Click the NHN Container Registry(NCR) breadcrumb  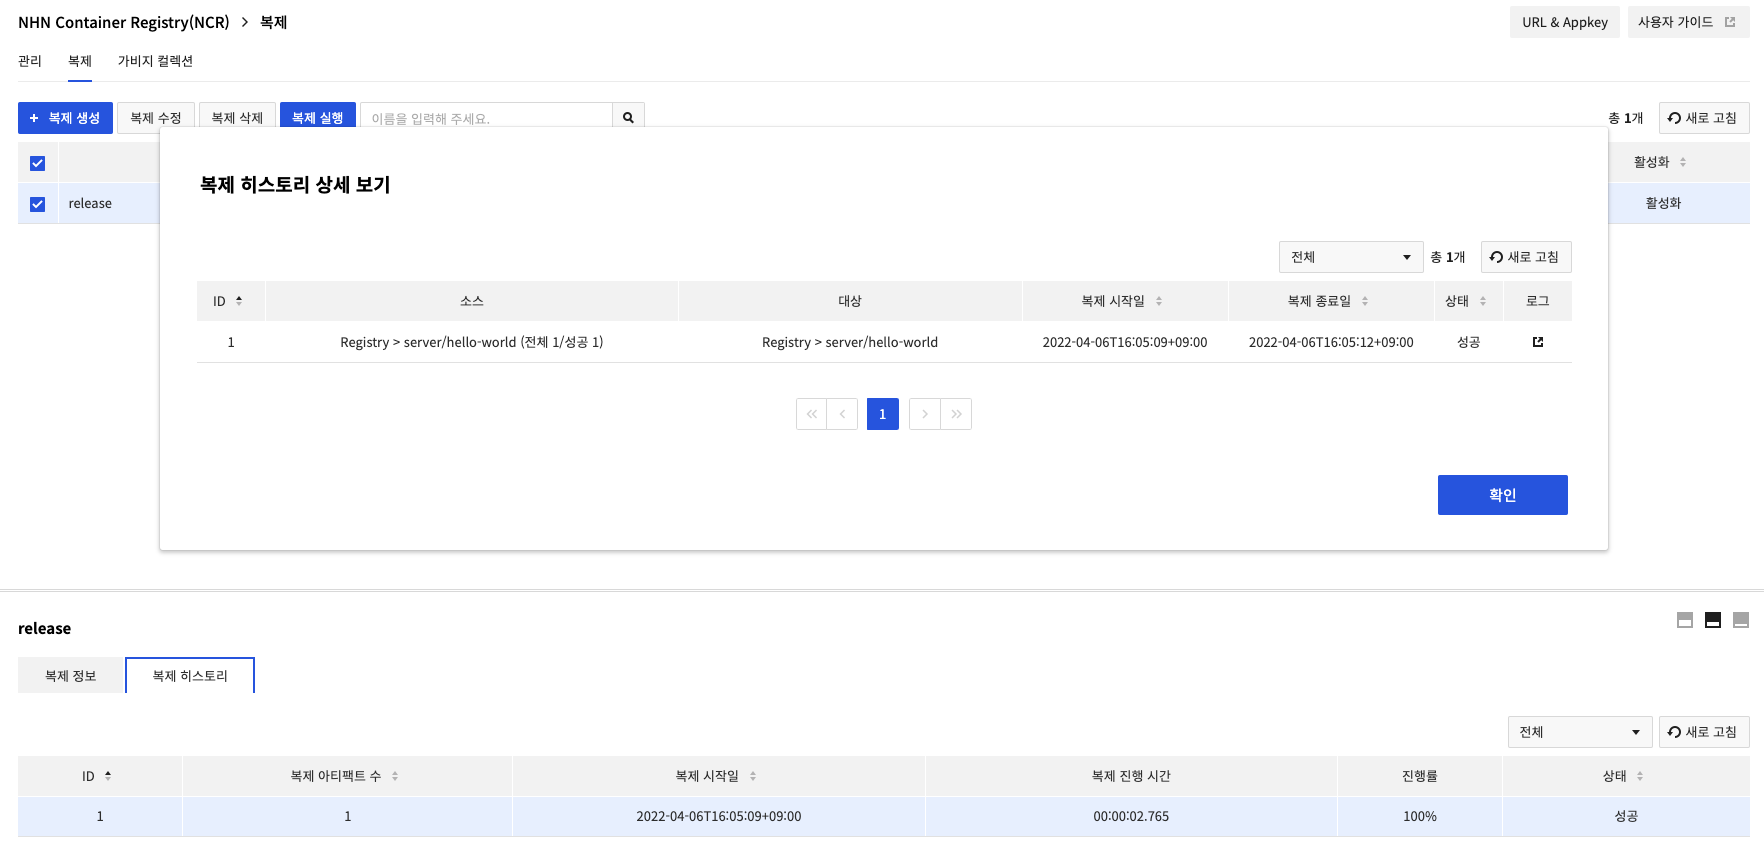(x=124, y=22)
